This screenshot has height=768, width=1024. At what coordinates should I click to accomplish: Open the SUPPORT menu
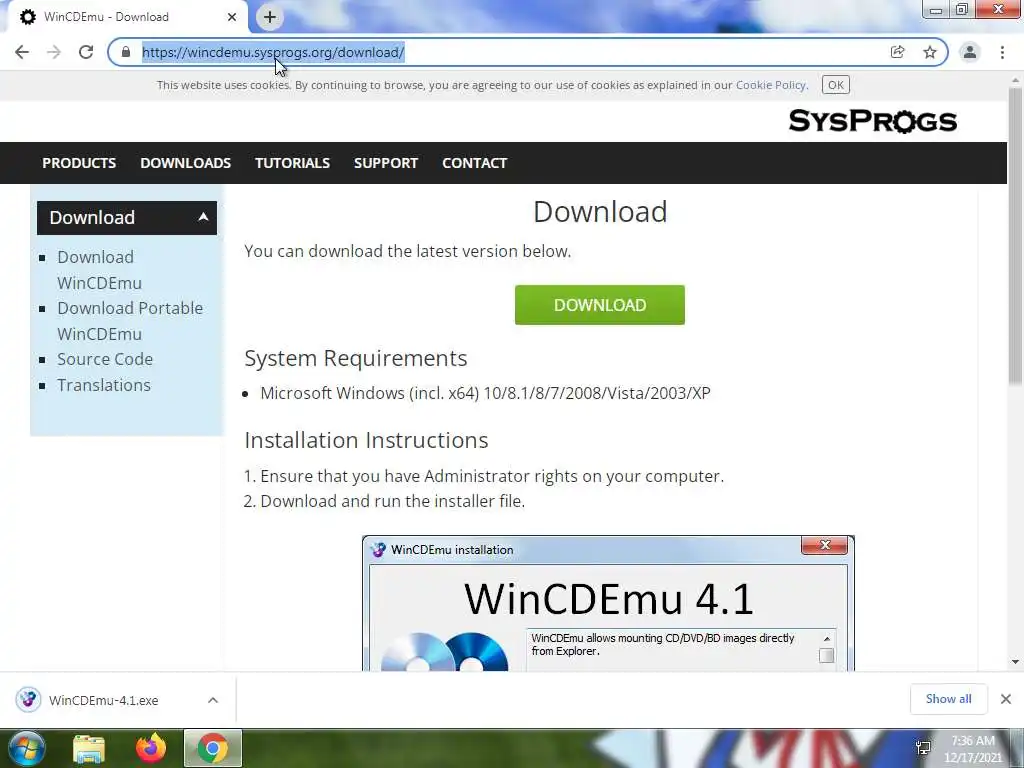(x=386, y=163)
